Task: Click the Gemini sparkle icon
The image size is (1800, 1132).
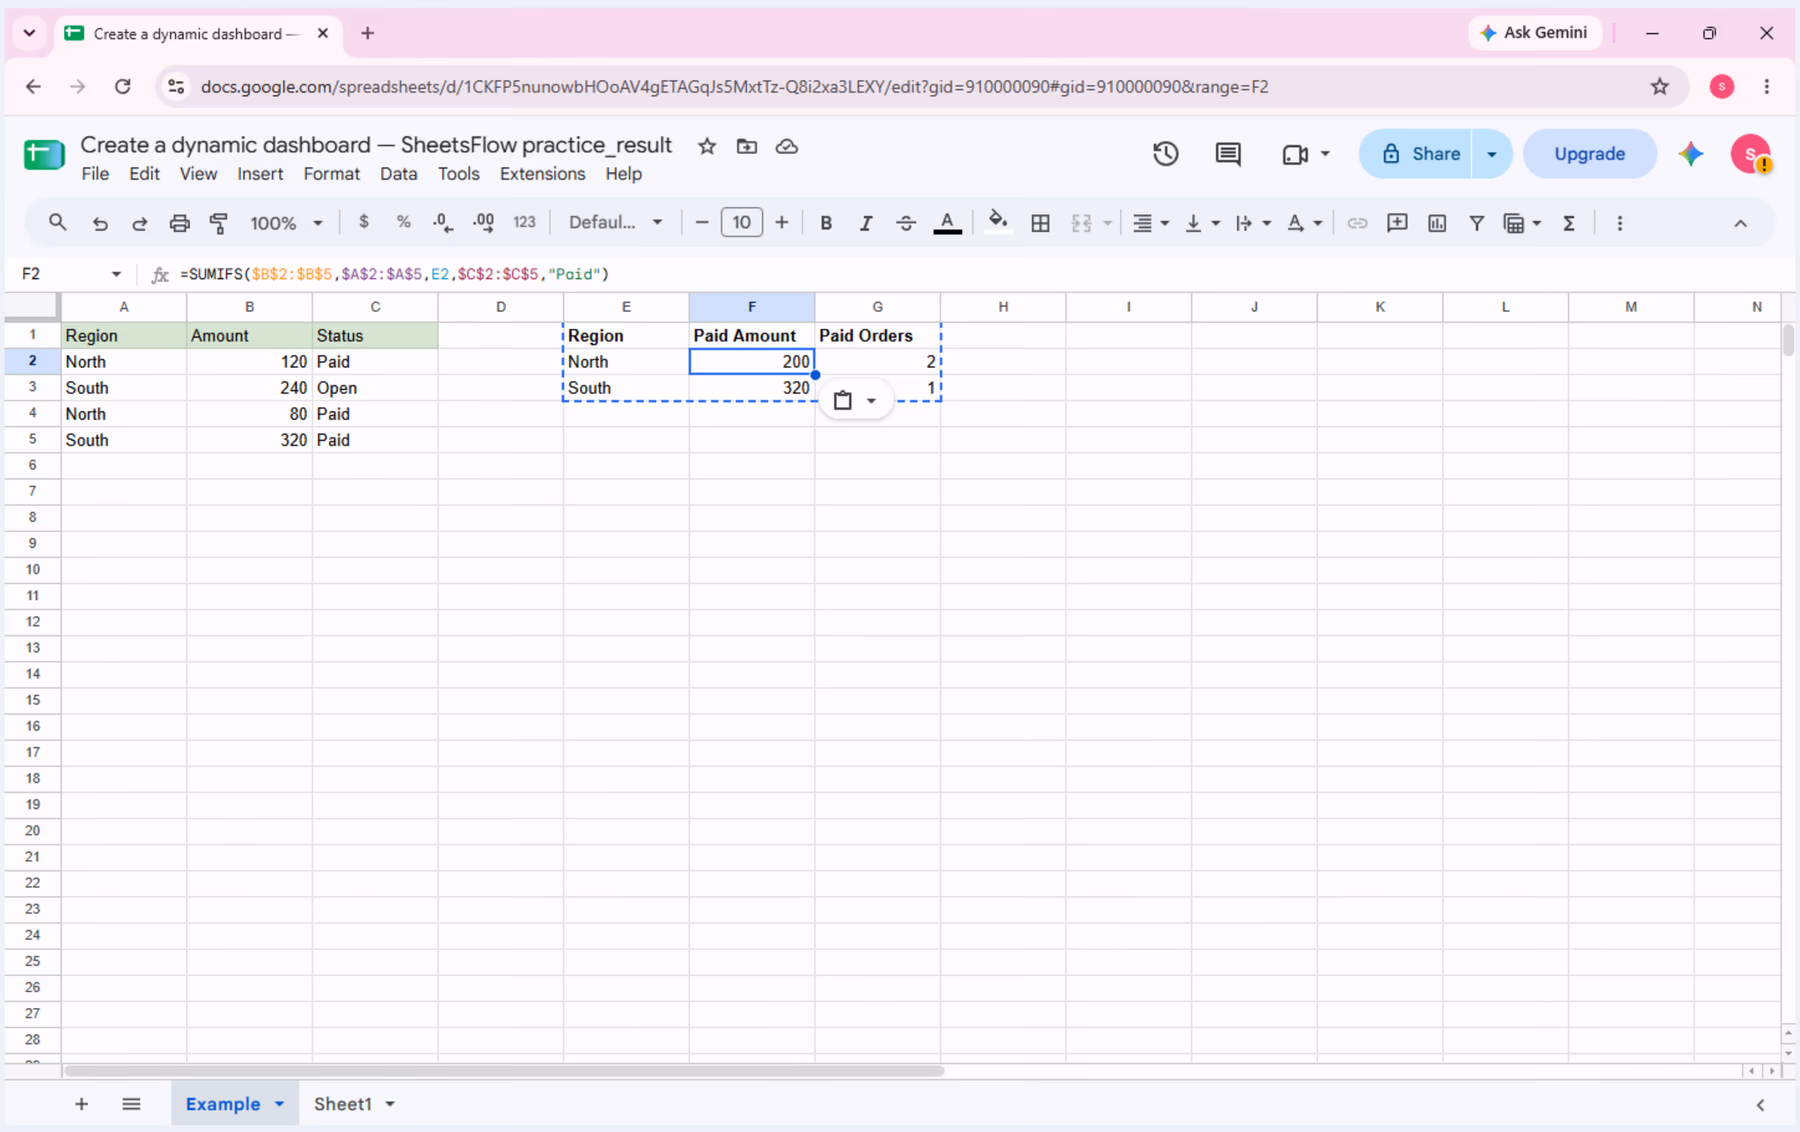Action: 1691,154
